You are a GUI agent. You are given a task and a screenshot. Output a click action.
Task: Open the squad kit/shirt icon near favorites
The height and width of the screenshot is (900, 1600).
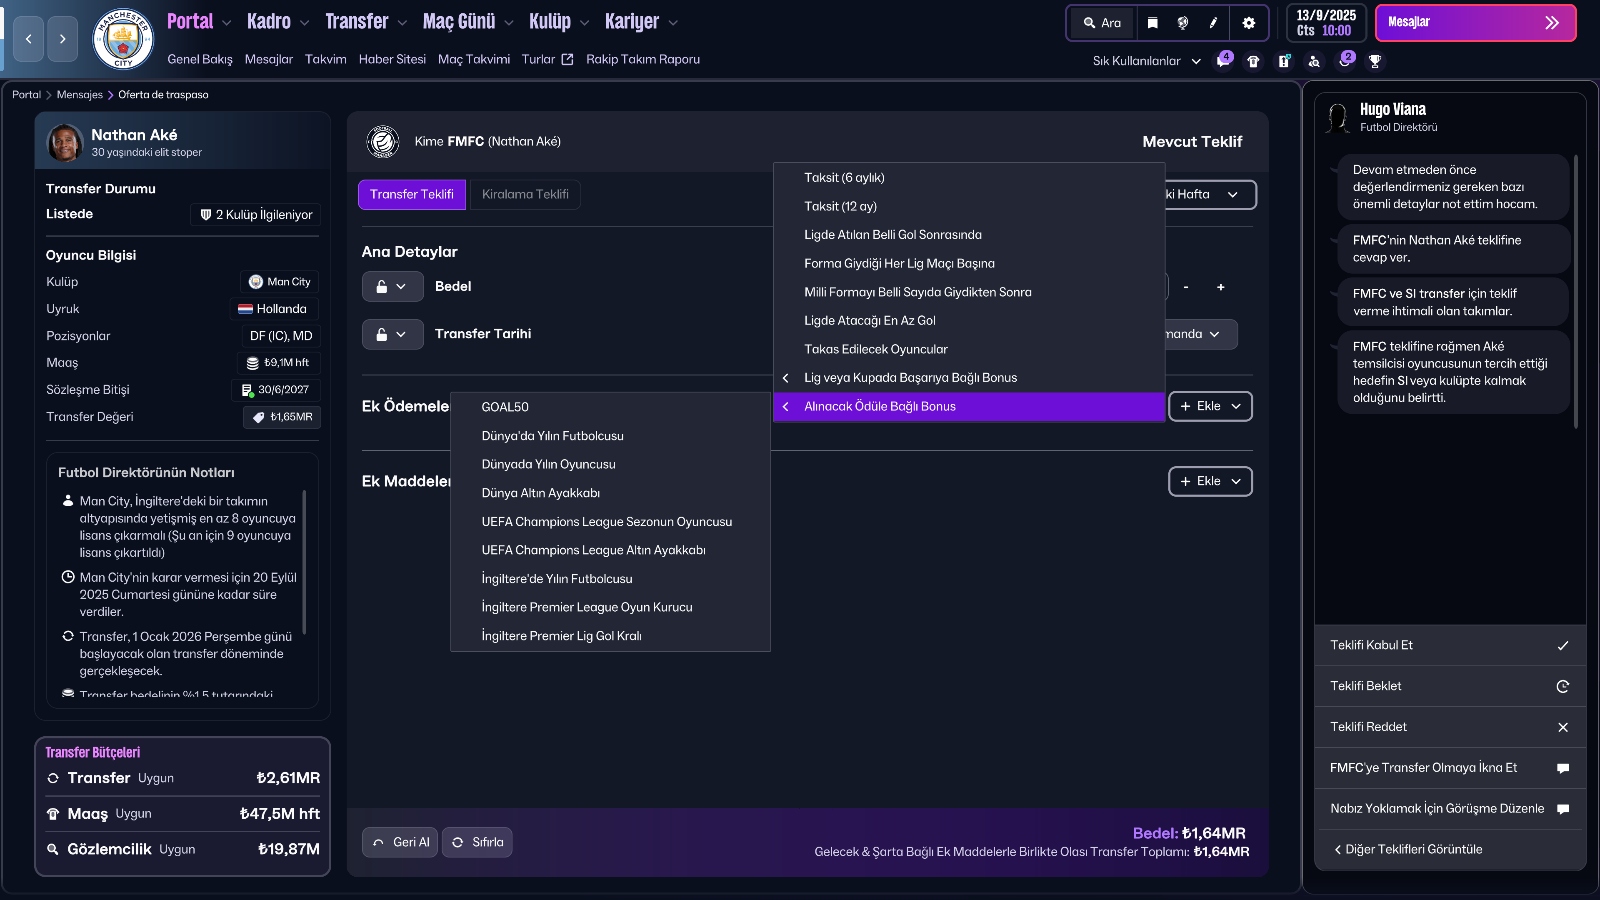pos(1255,61)
